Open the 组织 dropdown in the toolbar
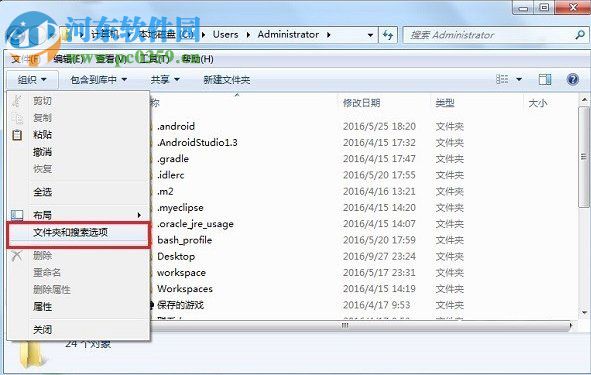The image size is (591, 375). pyautogui.click(x=32, y=80)
